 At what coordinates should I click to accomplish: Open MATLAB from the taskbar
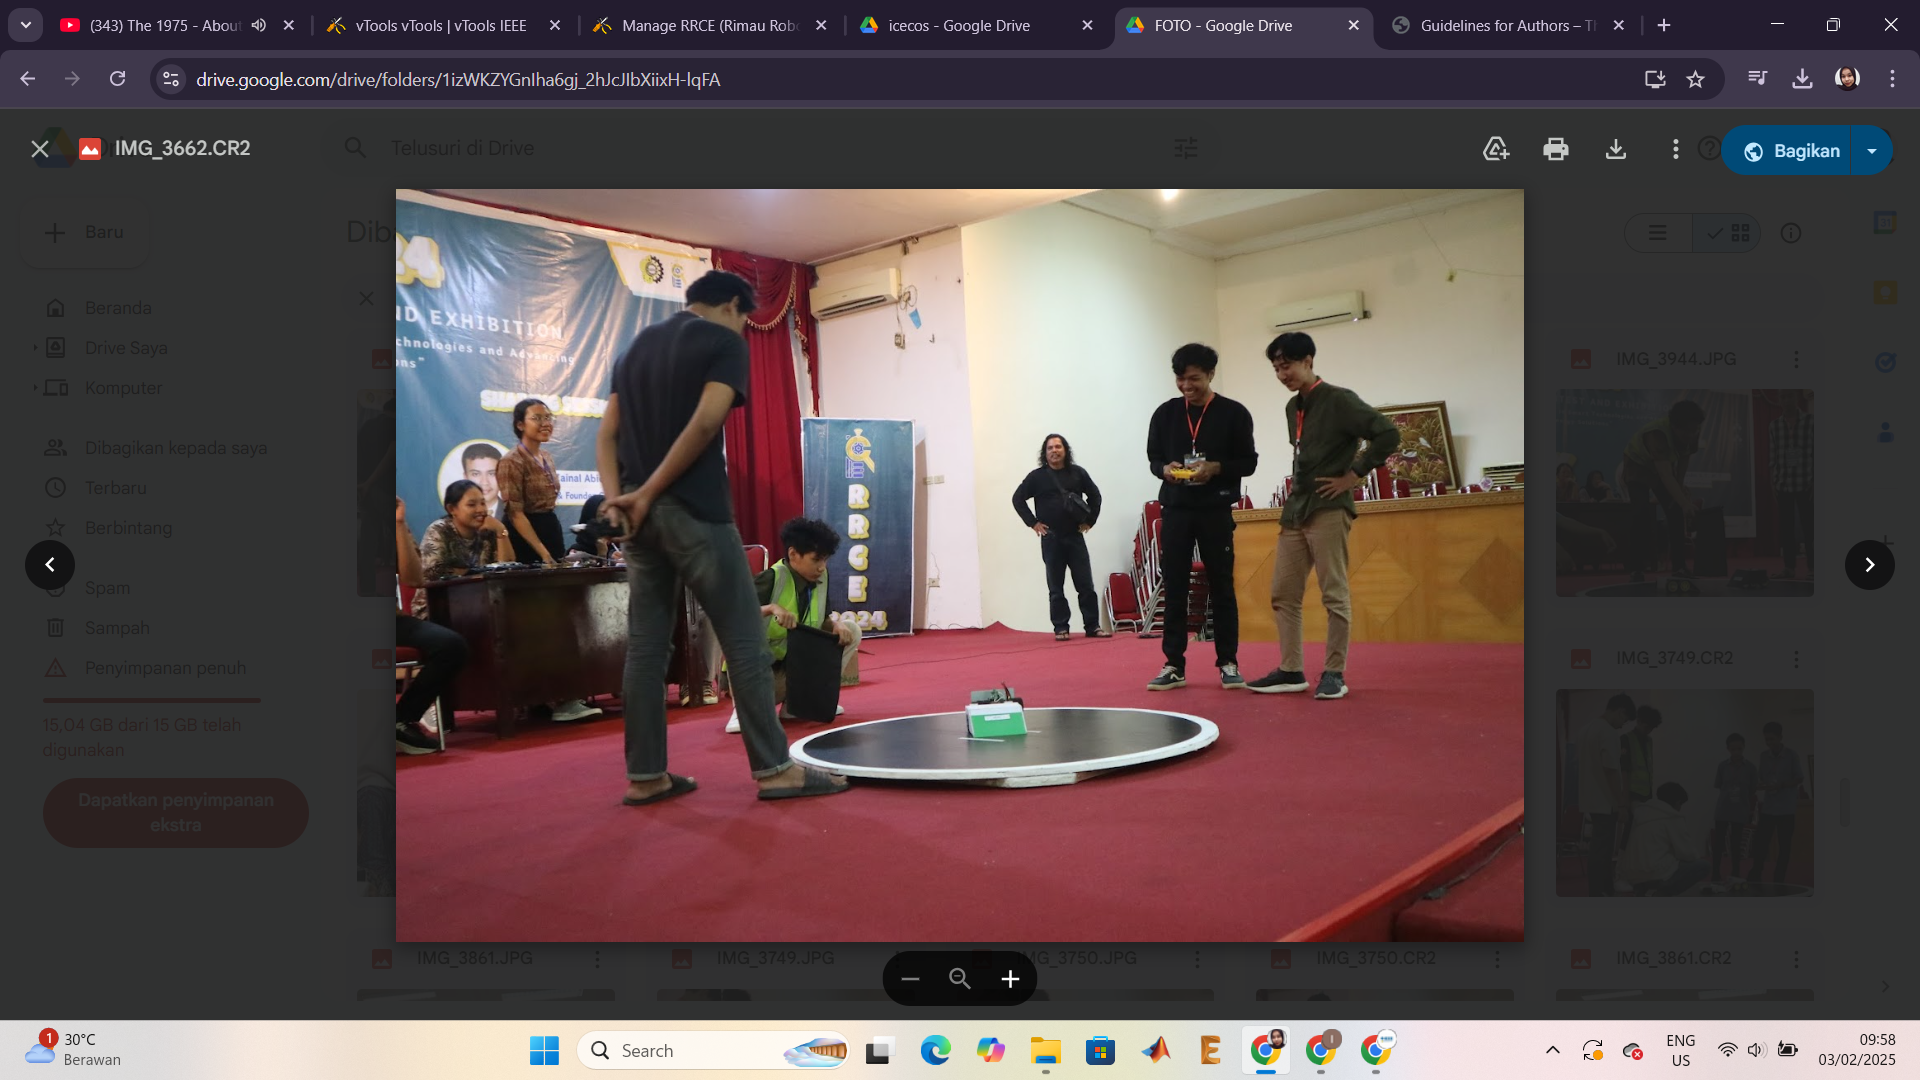coord(1156,1051)
